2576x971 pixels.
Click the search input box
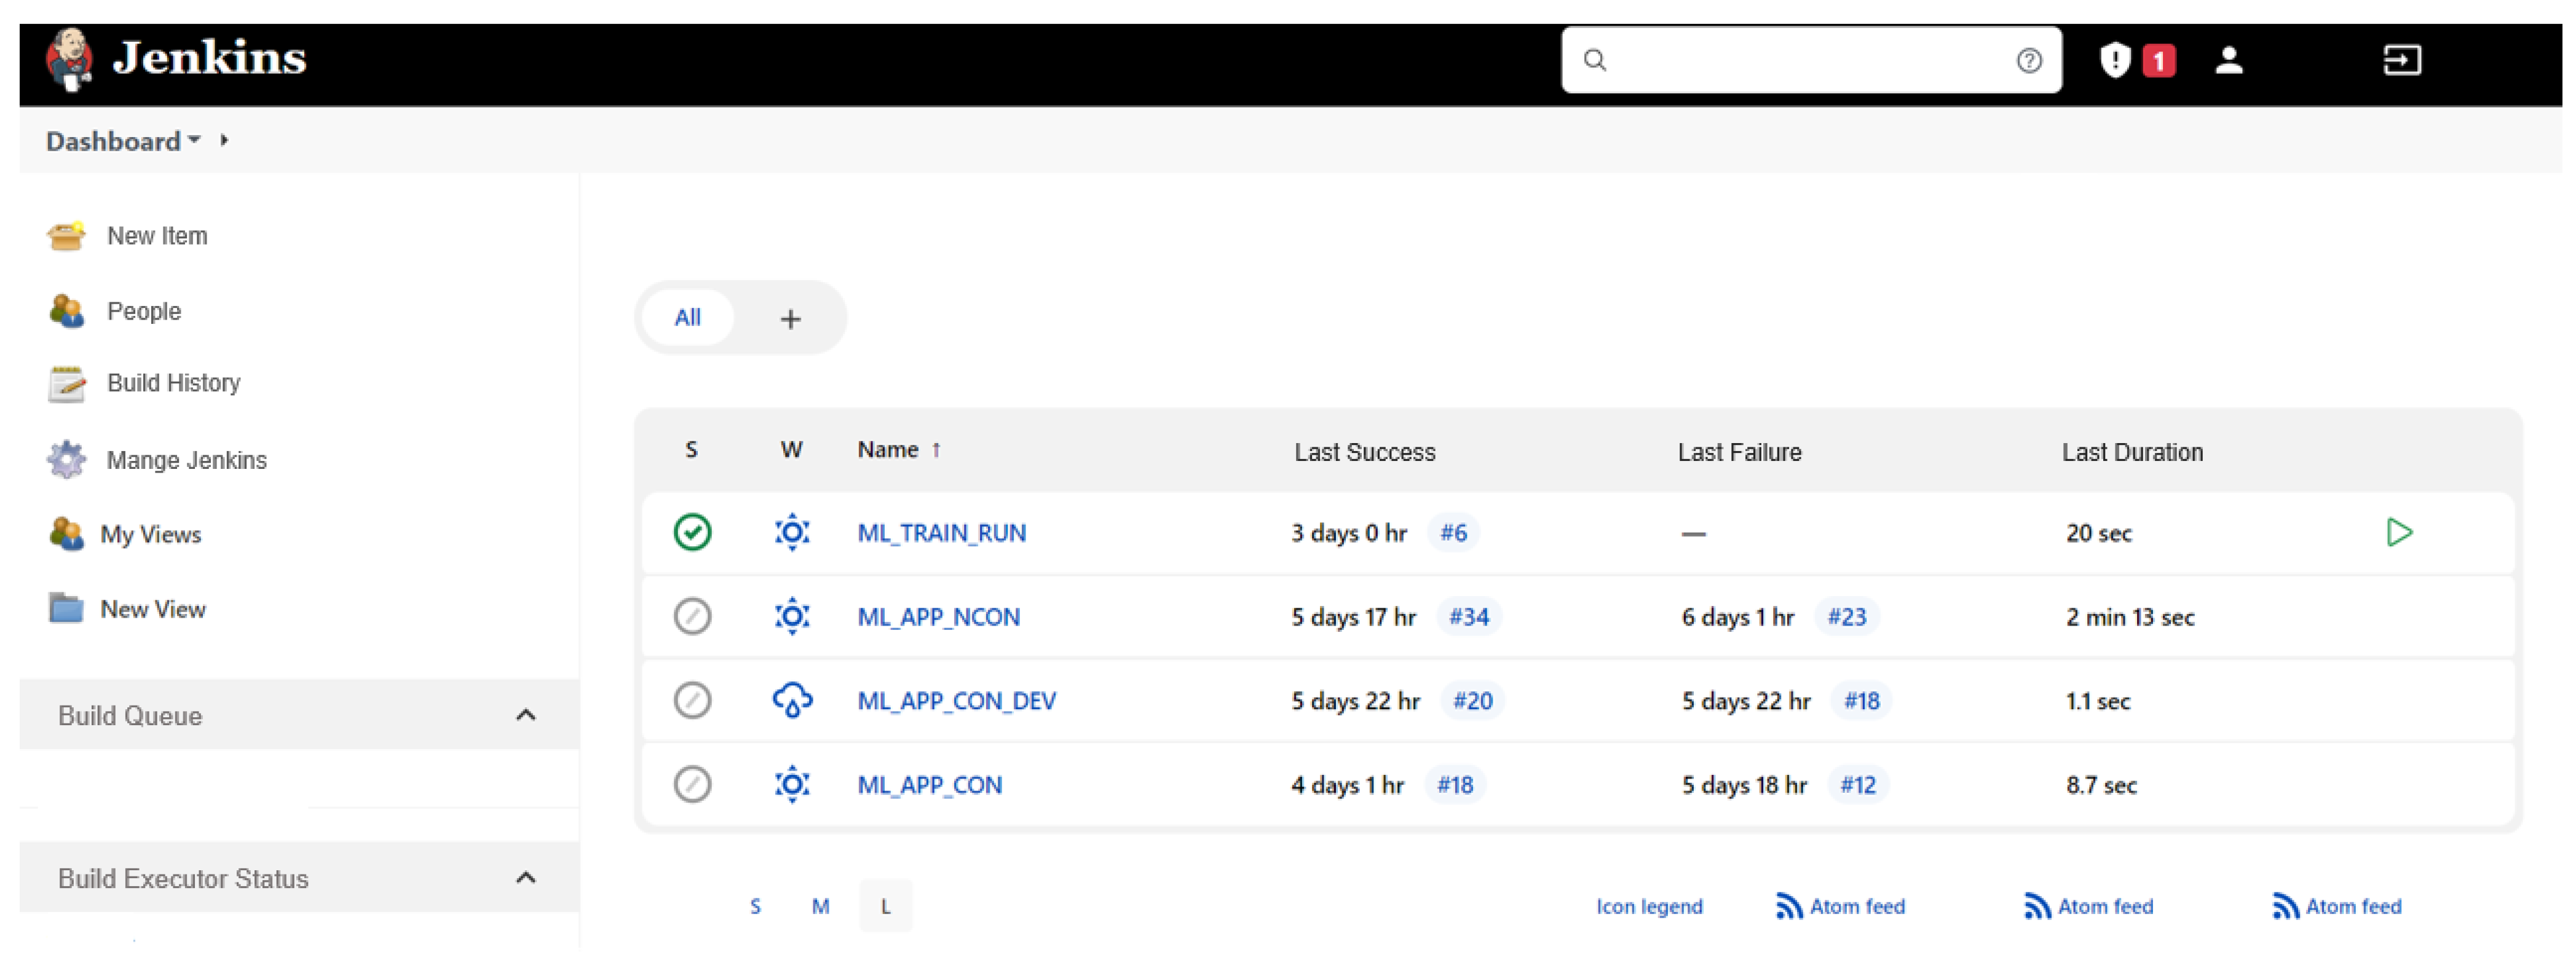coord(1800,60)
